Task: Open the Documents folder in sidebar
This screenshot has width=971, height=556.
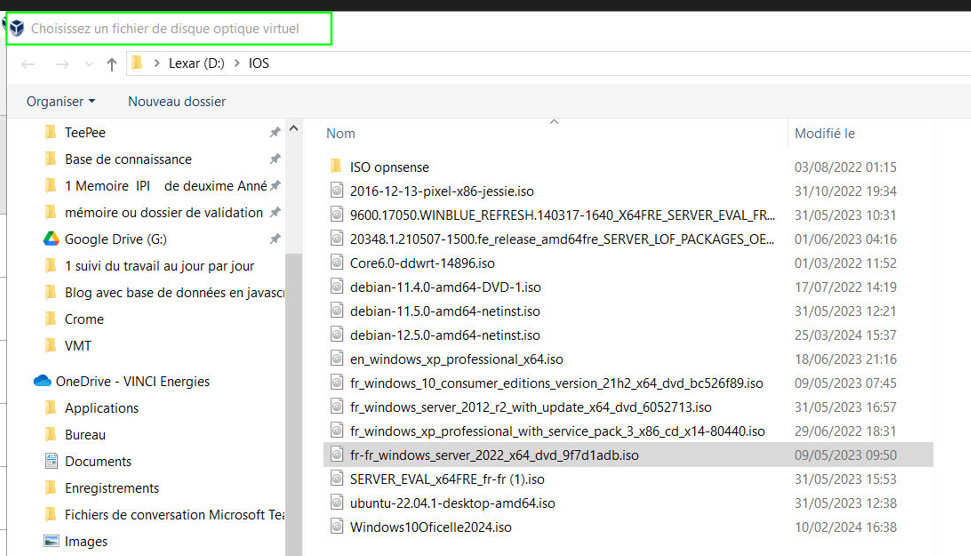Action: (98, 461)
